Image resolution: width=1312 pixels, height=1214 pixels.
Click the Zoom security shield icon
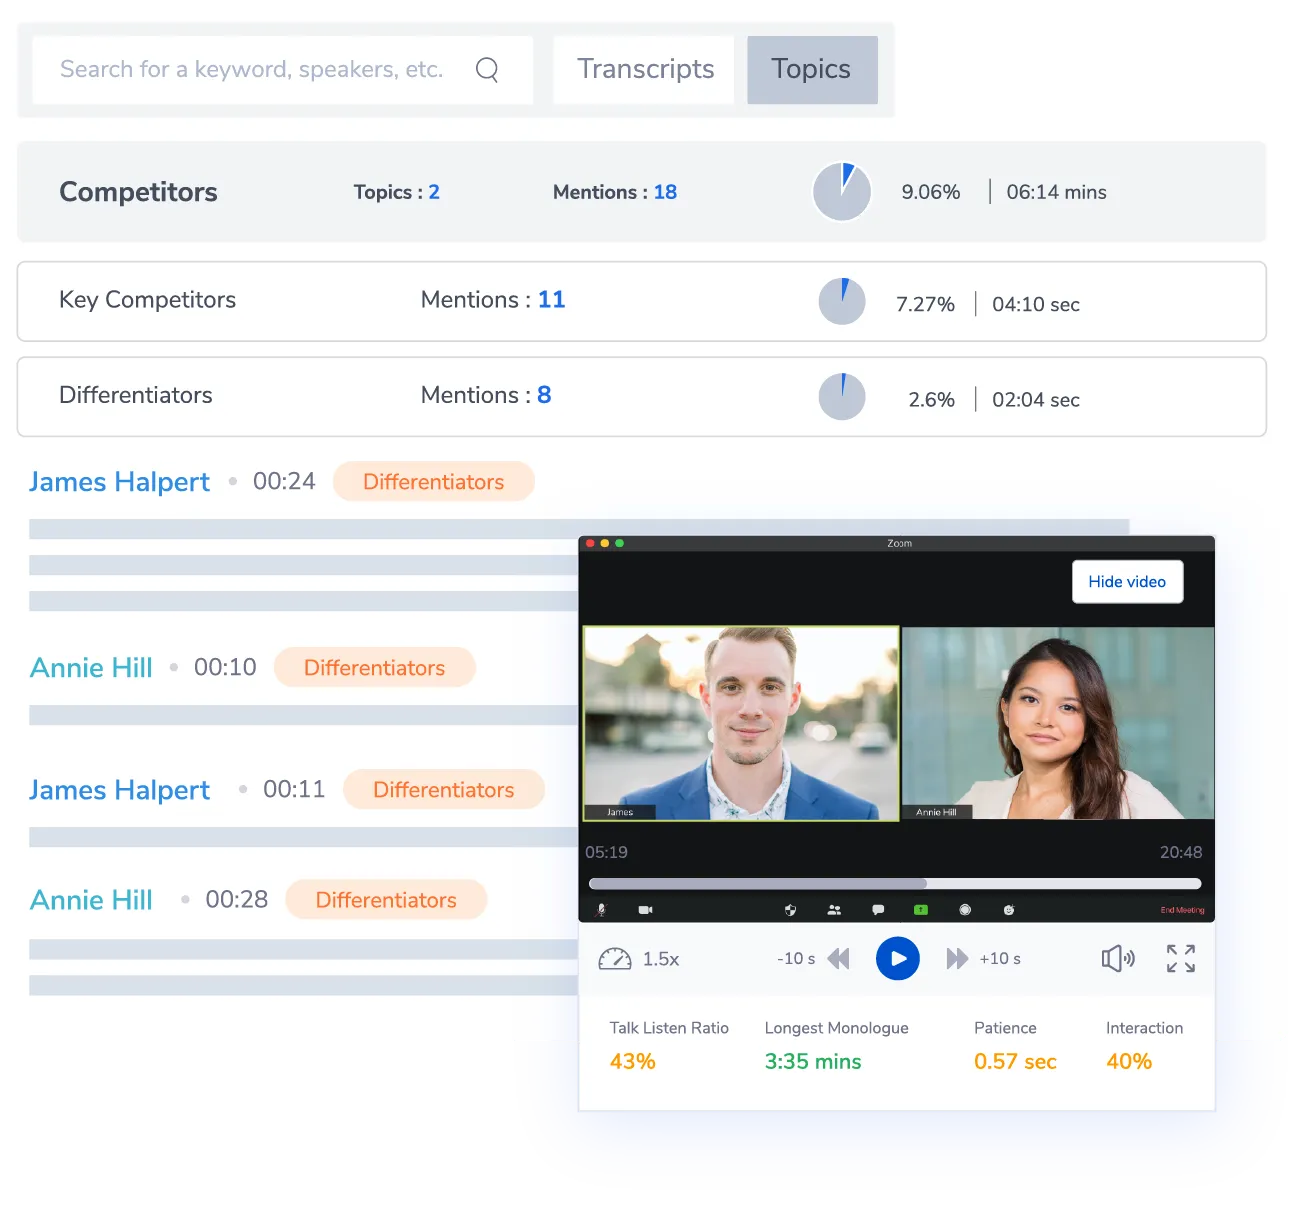click(x=790, y=910)
